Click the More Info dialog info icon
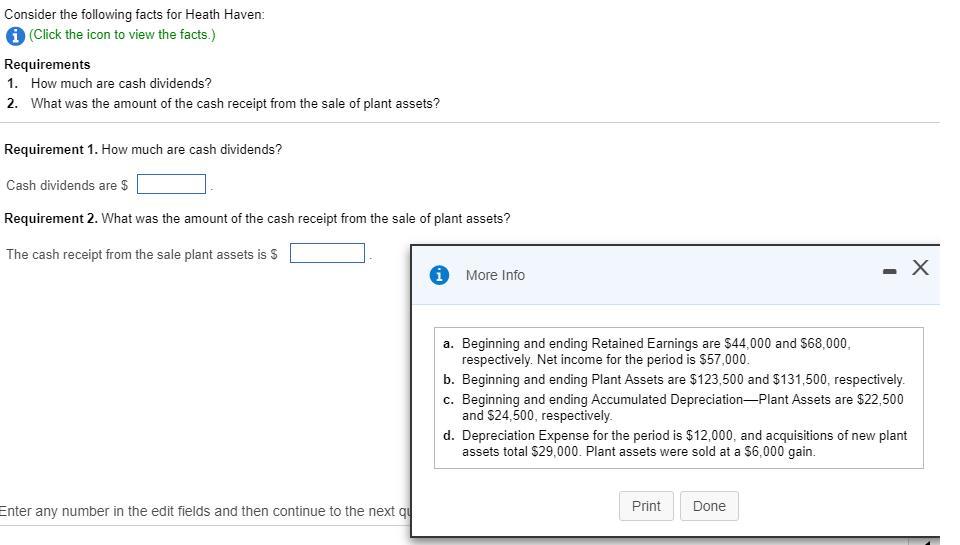 tap(439, 276)
